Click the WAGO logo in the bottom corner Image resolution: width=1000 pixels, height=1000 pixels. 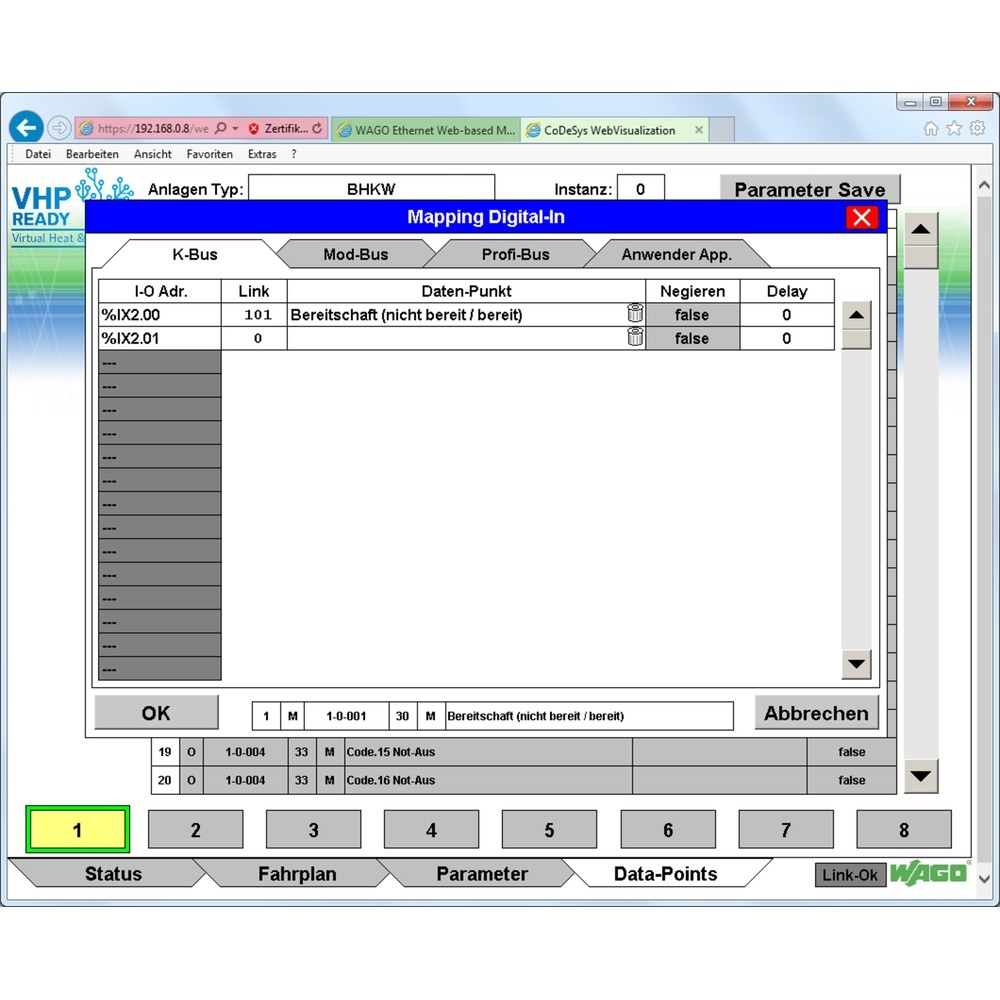point(930,874)
